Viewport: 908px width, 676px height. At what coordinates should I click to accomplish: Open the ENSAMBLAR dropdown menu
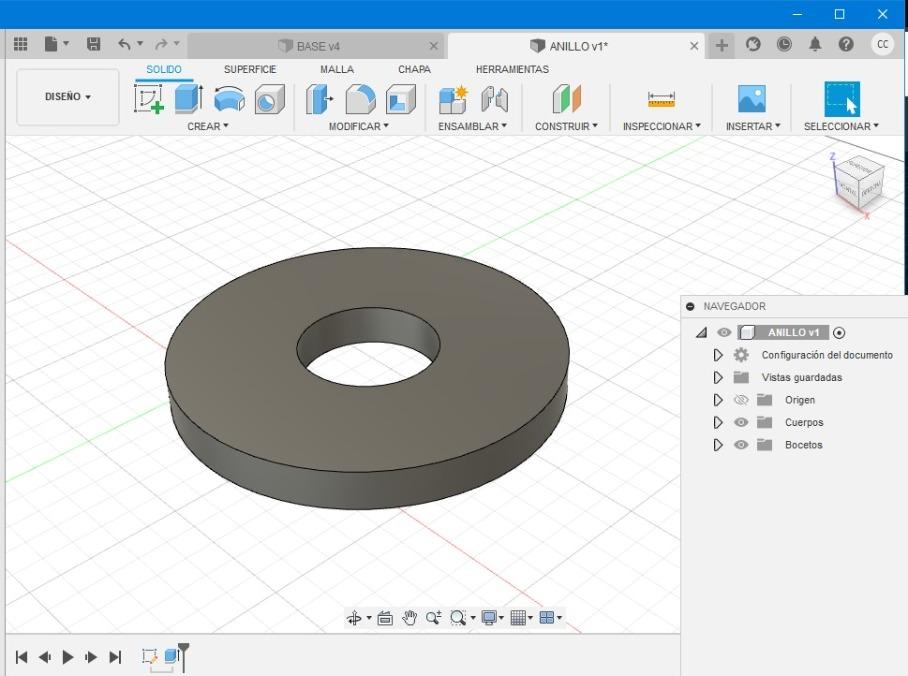[x=472, y=126]
